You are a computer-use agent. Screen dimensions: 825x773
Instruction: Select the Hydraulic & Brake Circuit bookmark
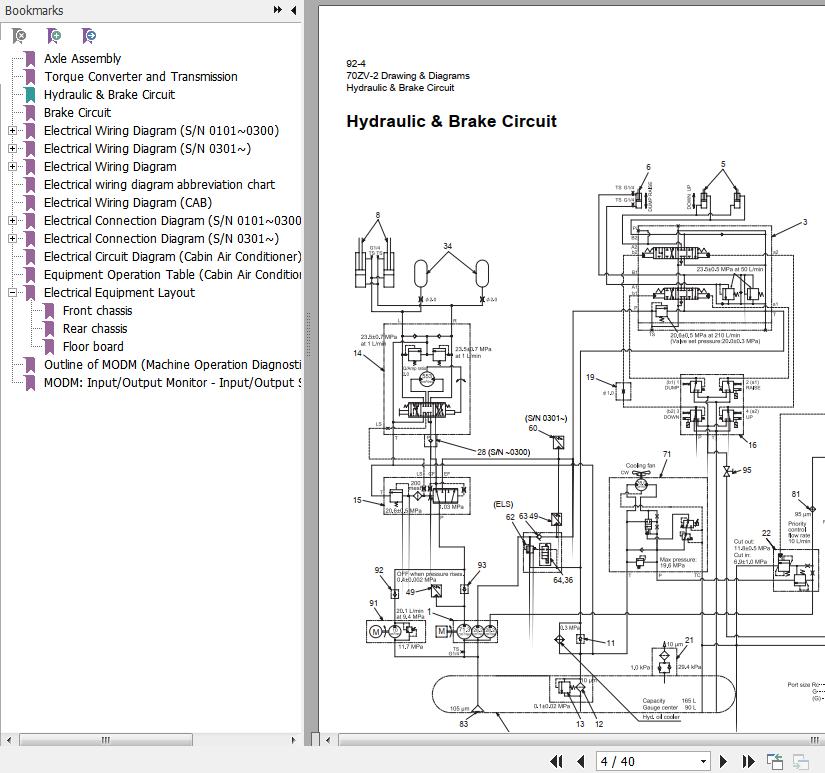coord(109,95)
